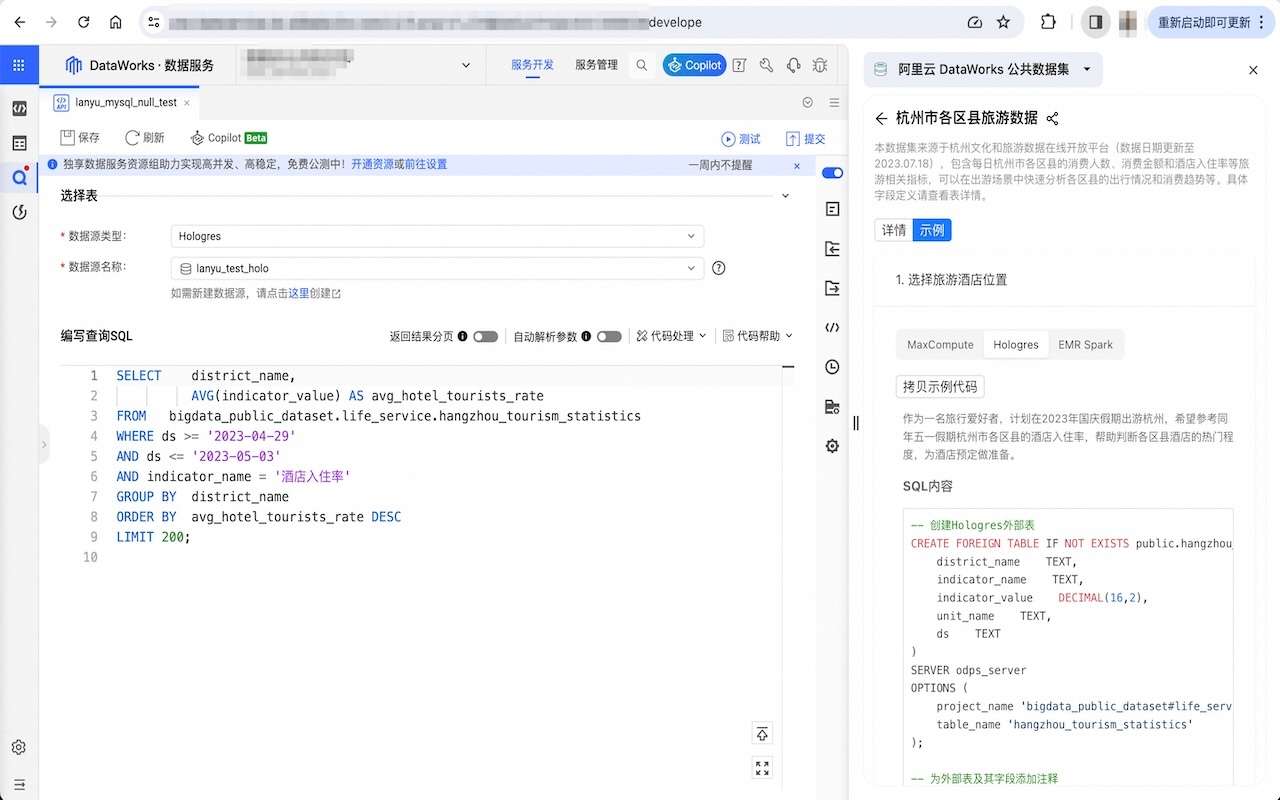Open the headset support icon in header
This screenshot has height=800, width=1280.
(794, 65)
